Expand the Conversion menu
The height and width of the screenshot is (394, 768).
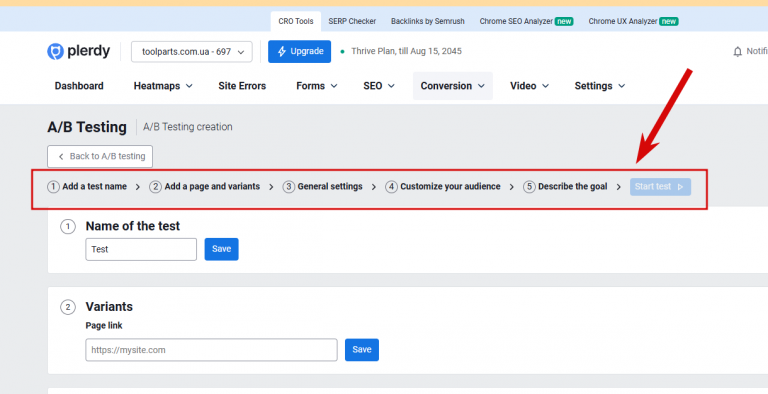pos(453,86)
